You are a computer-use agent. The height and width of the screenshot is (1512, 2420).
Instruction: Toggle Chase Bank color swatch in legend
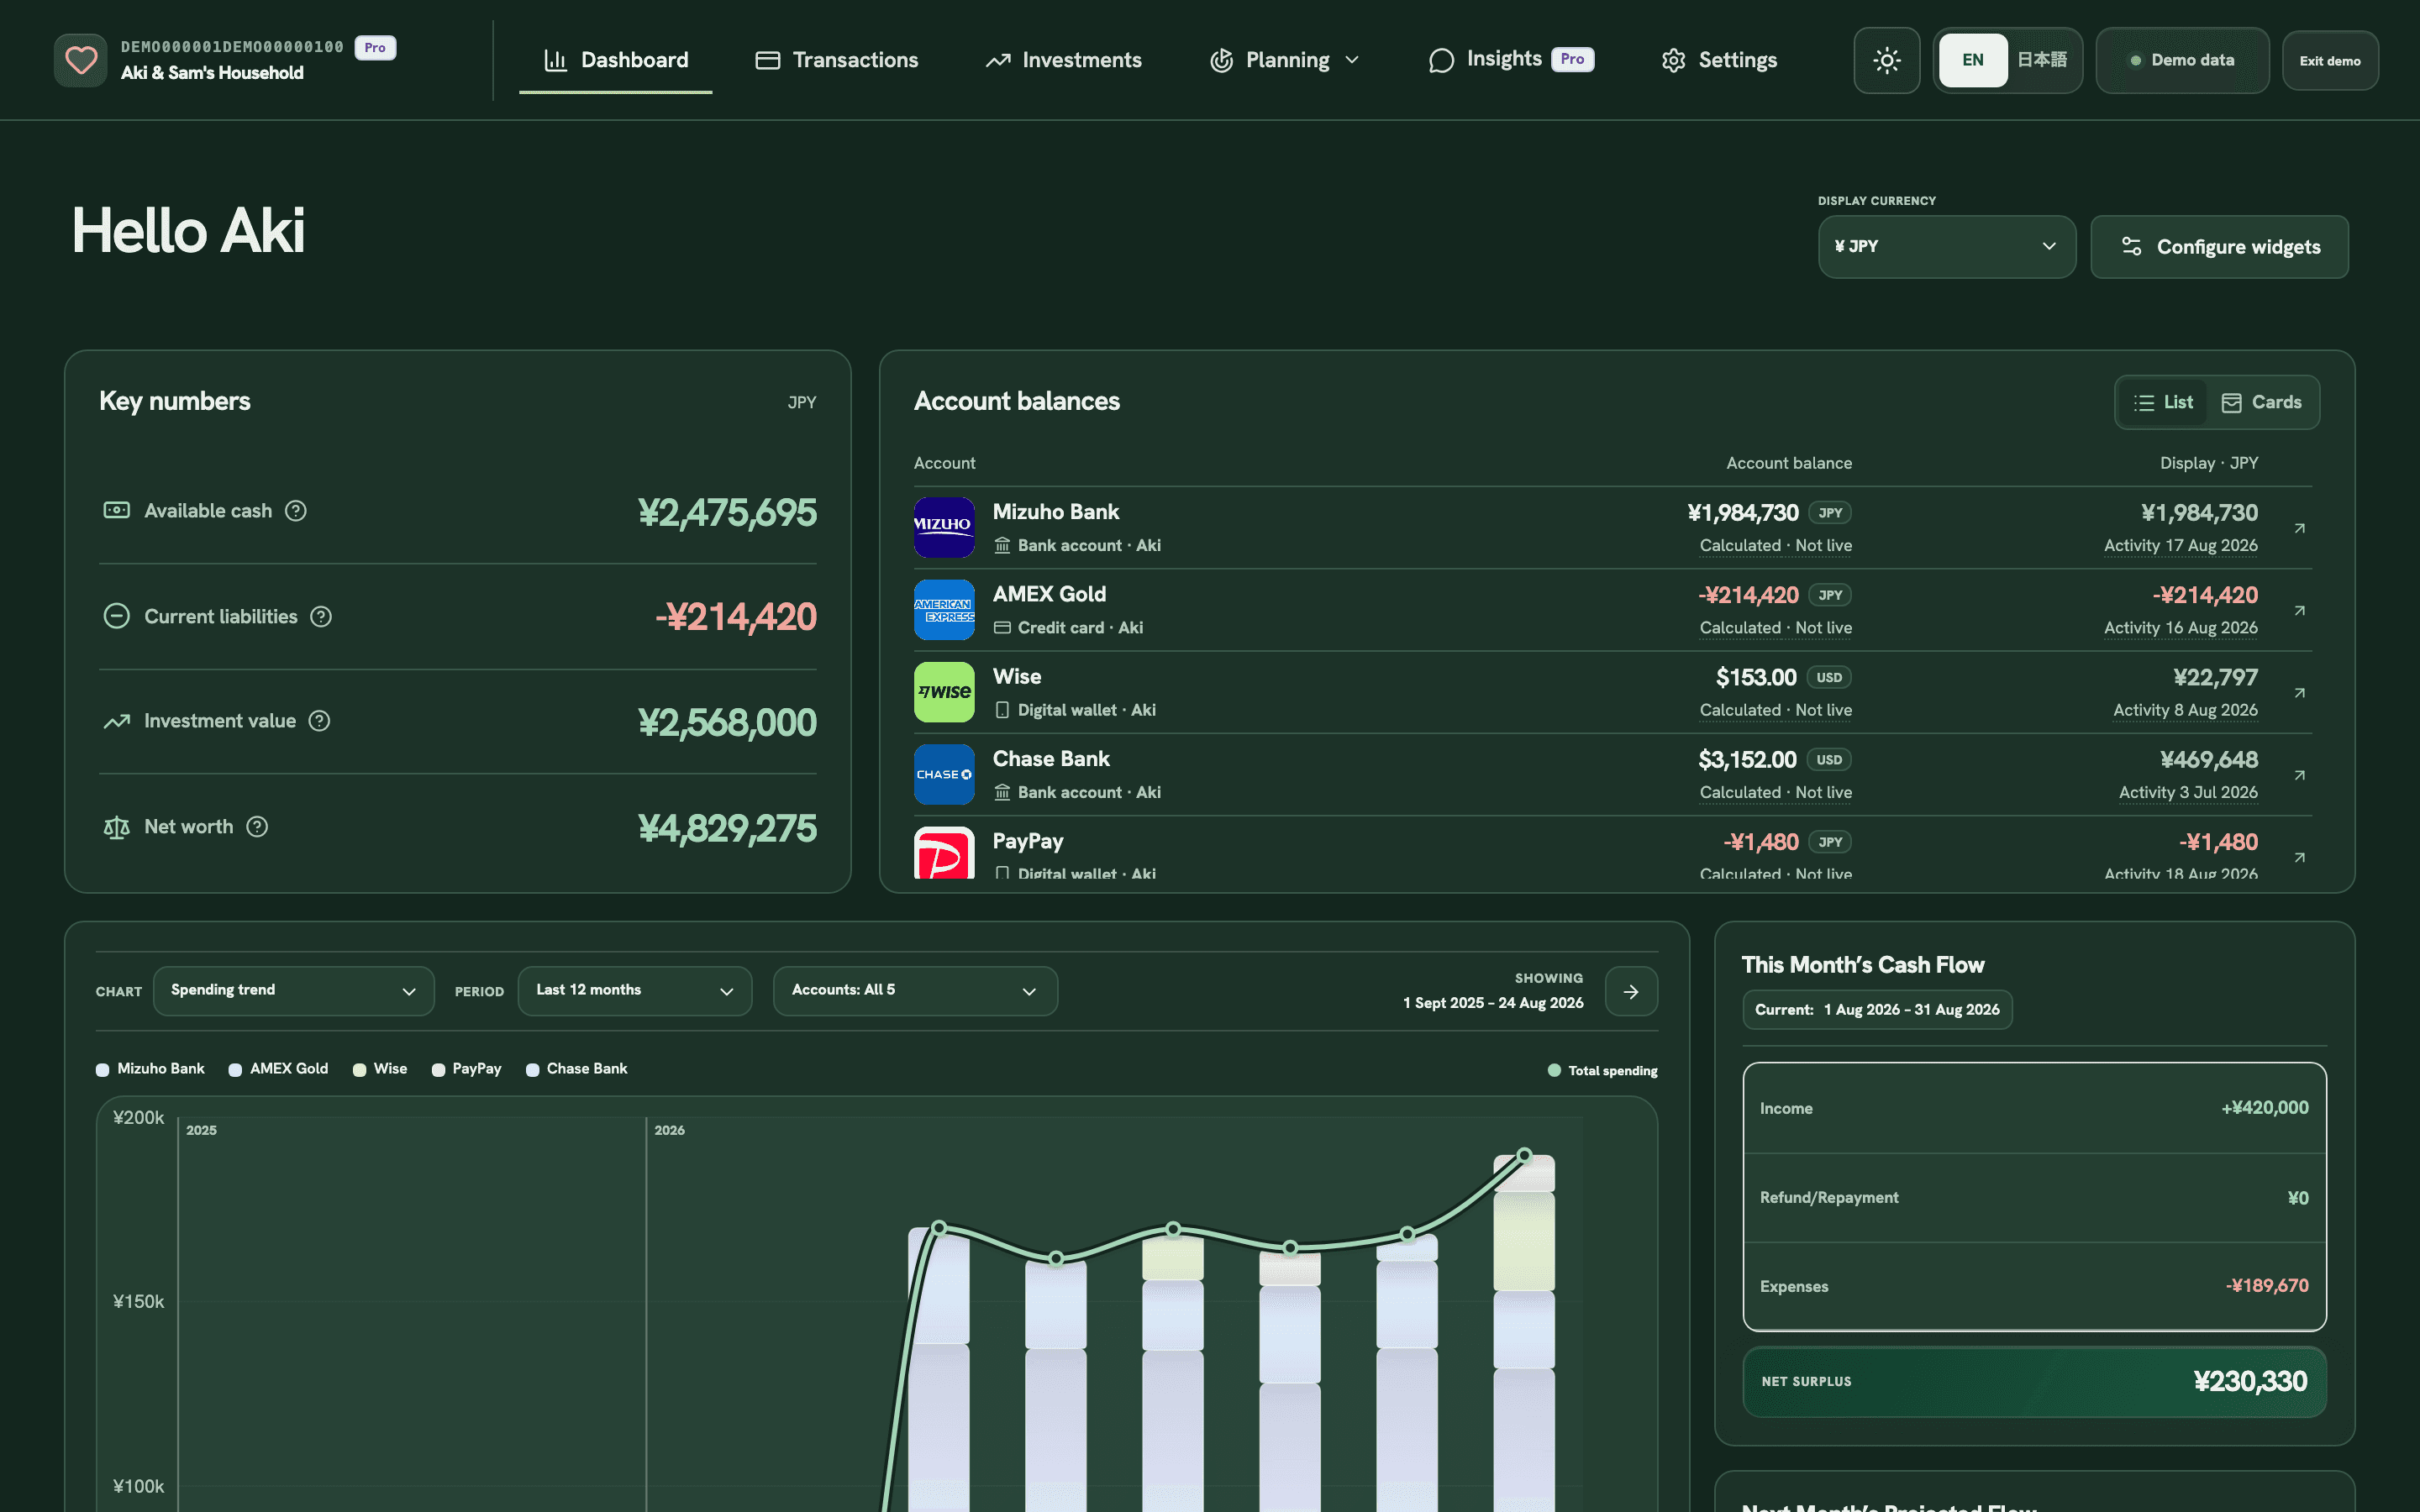(533, 1070)
